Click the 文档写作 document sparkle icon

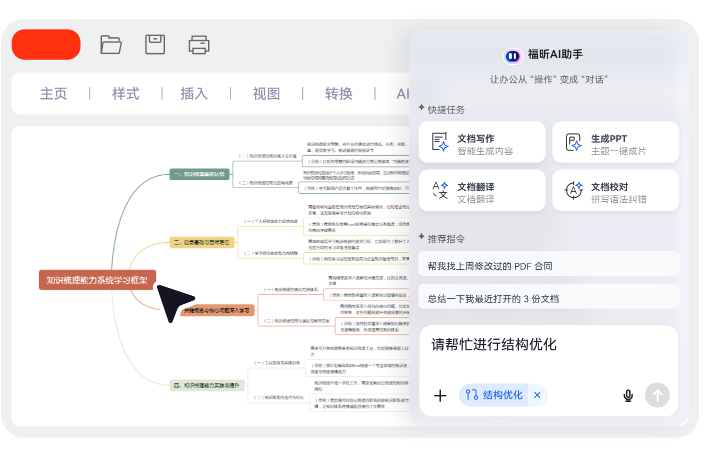pyautogui.click(x=440, y=142)
